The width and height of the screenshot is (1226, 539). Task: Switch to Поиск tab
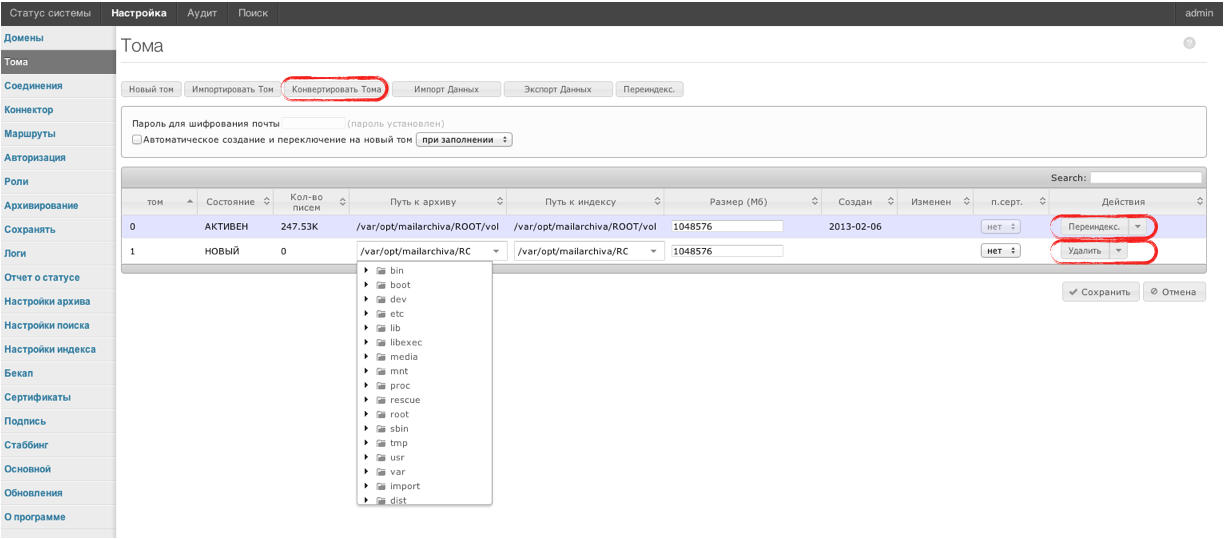click(252, 12)
